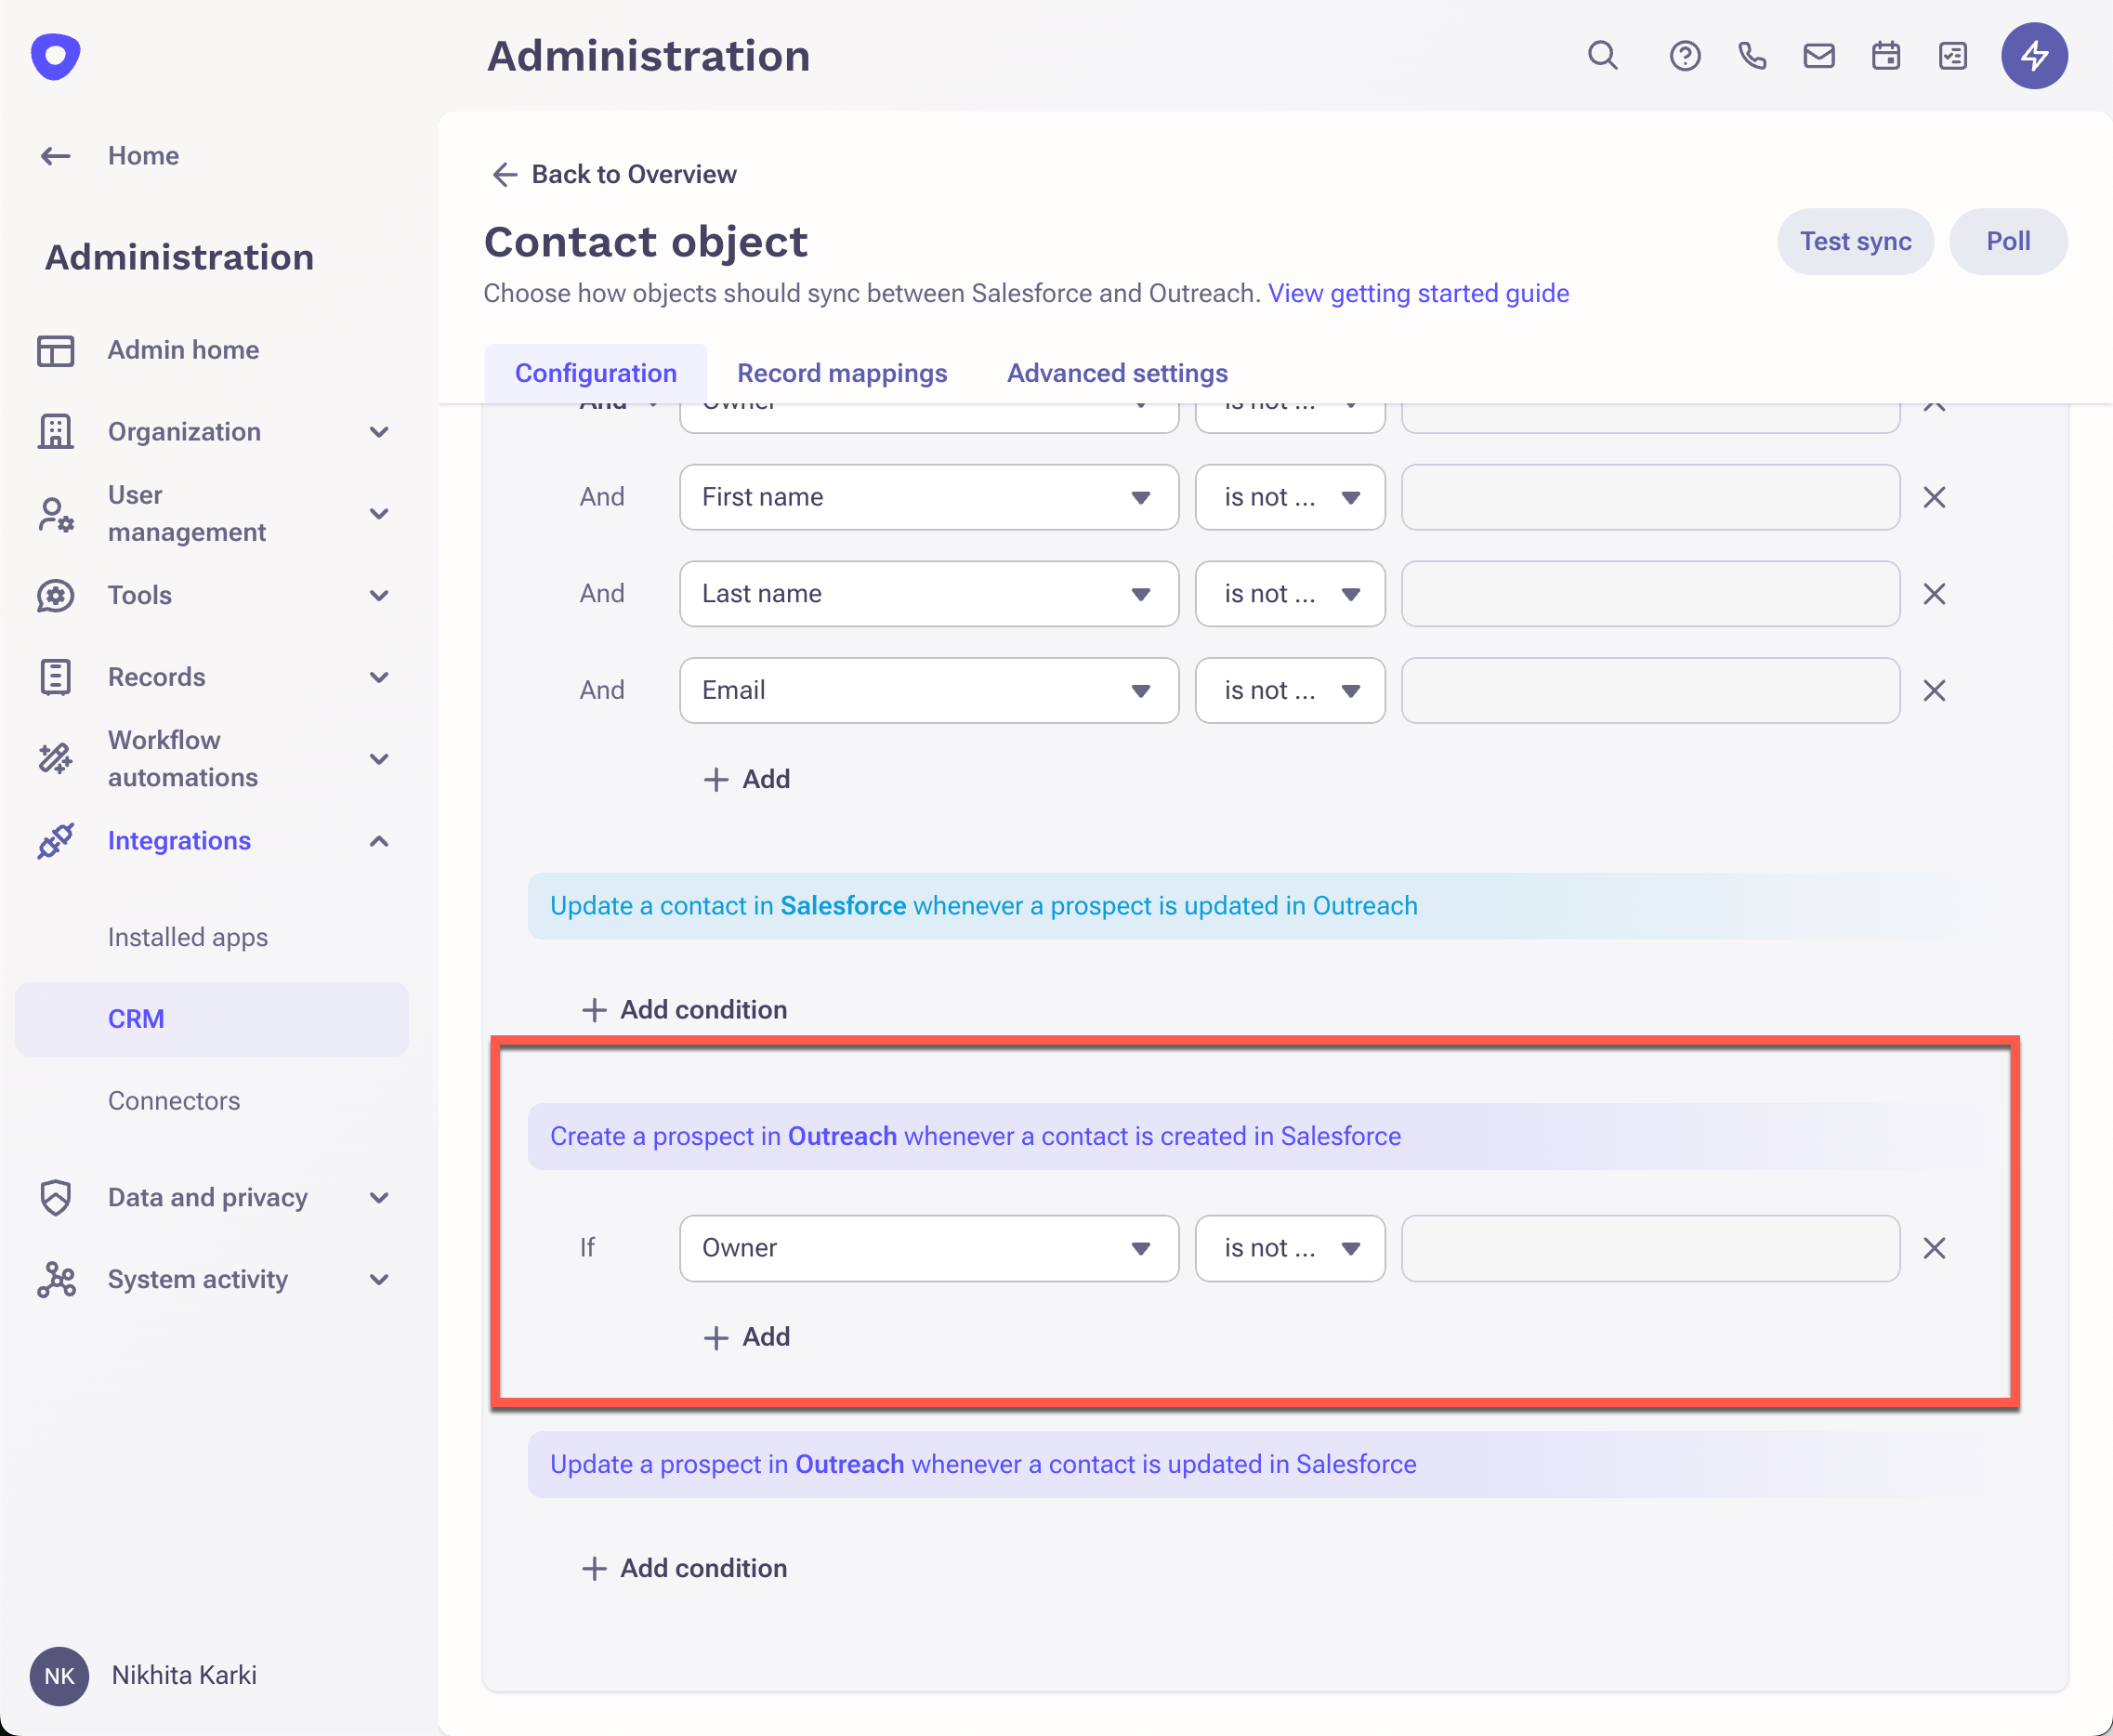
Task: Open the search icon in header
Action: [1602, 55]
